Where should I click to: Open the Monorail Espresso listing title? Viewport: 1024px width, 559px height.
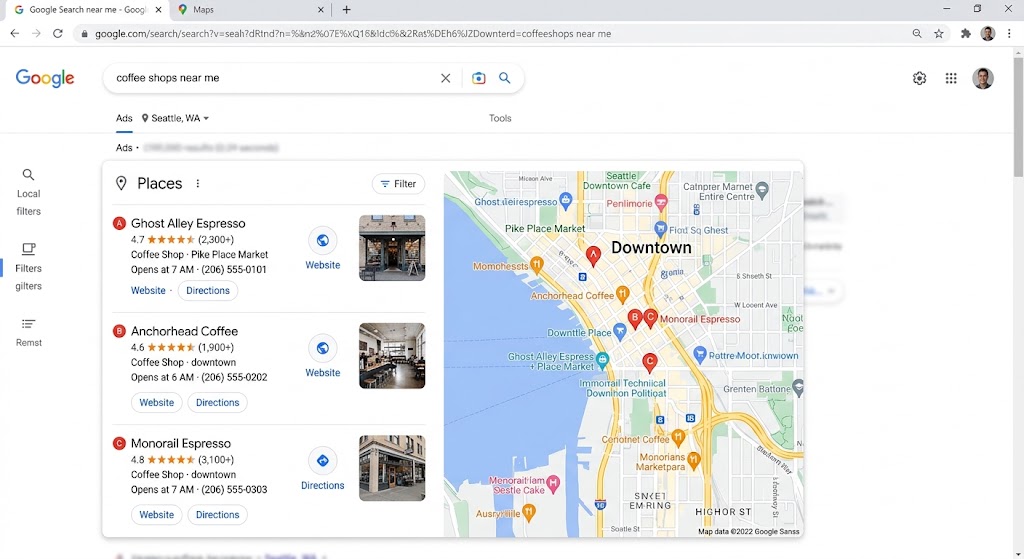pos(181,443)
